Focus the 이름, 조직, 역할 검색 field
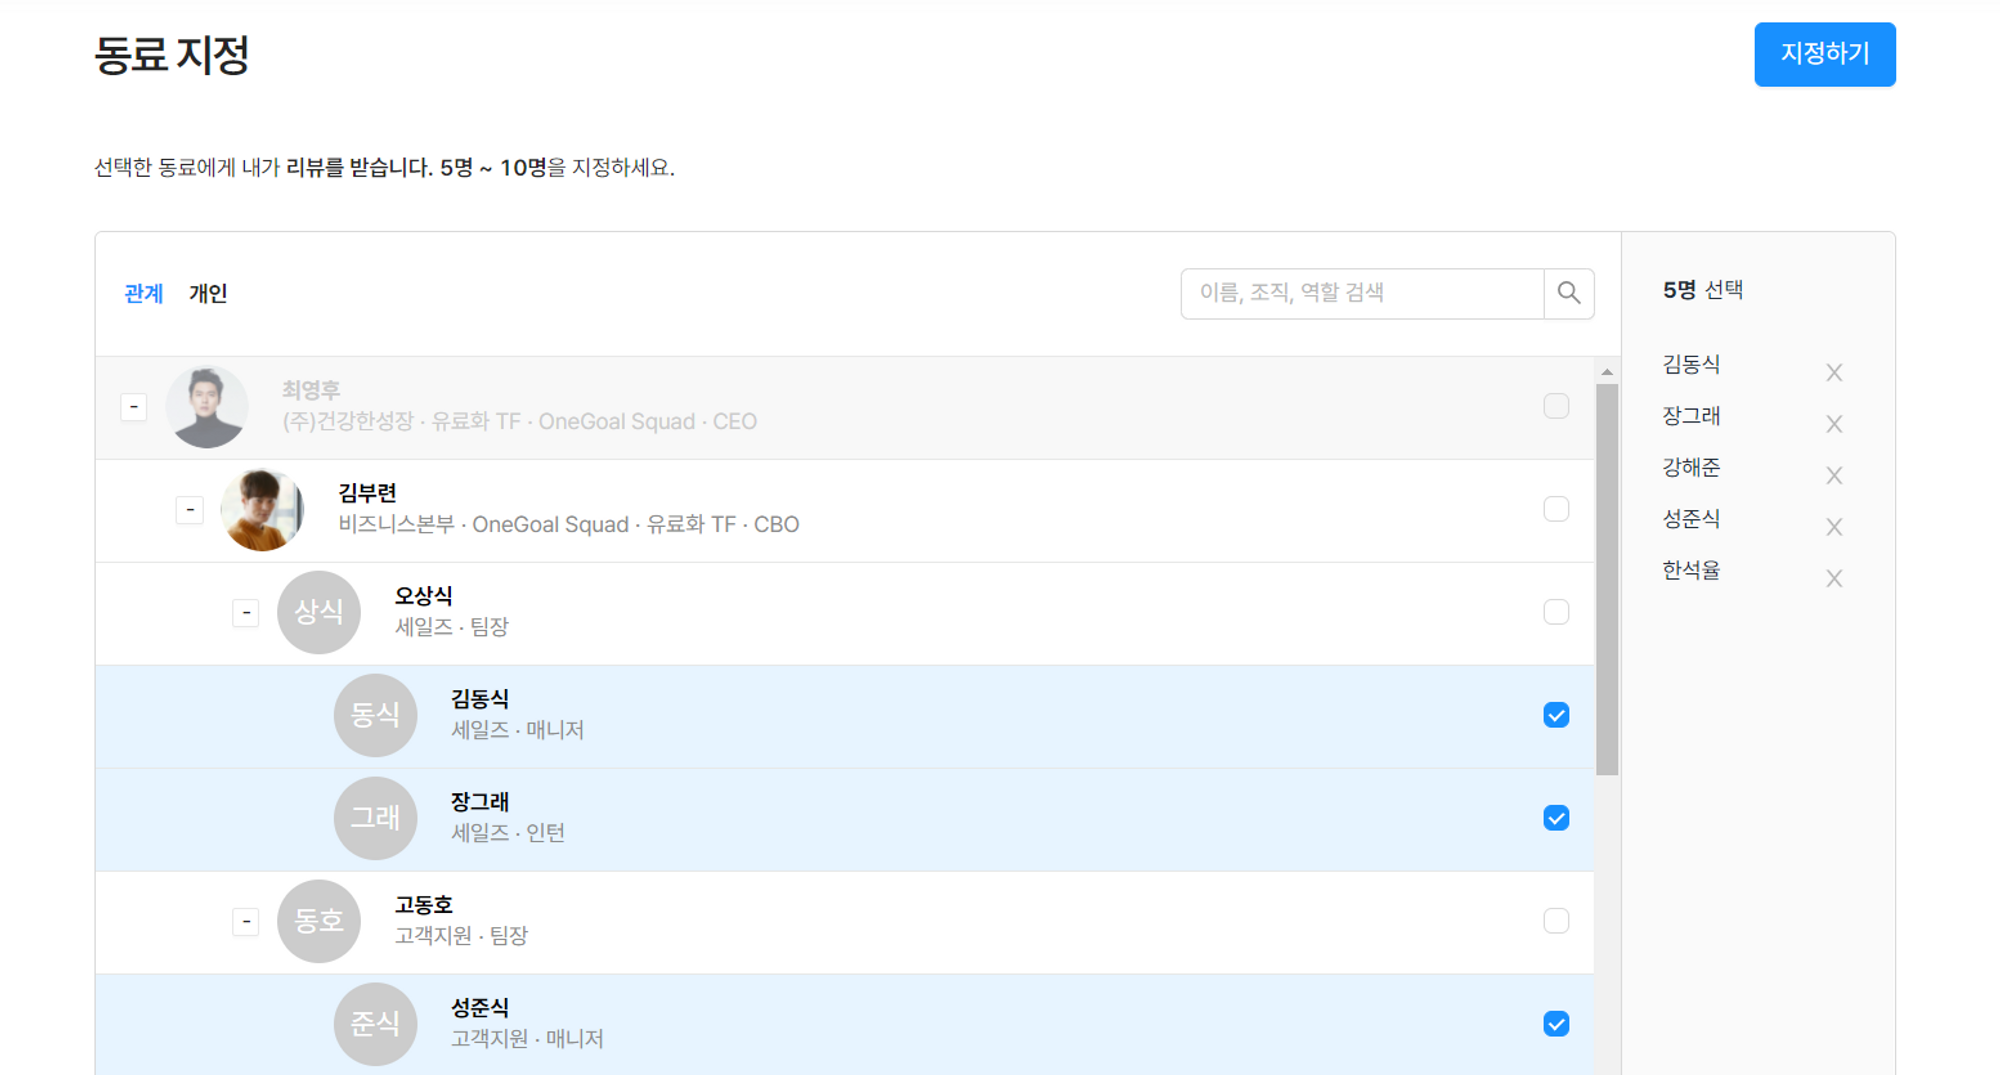Image resolution: width=2000 pixels, height=1075 pixels. click(x=1362, y=293)
